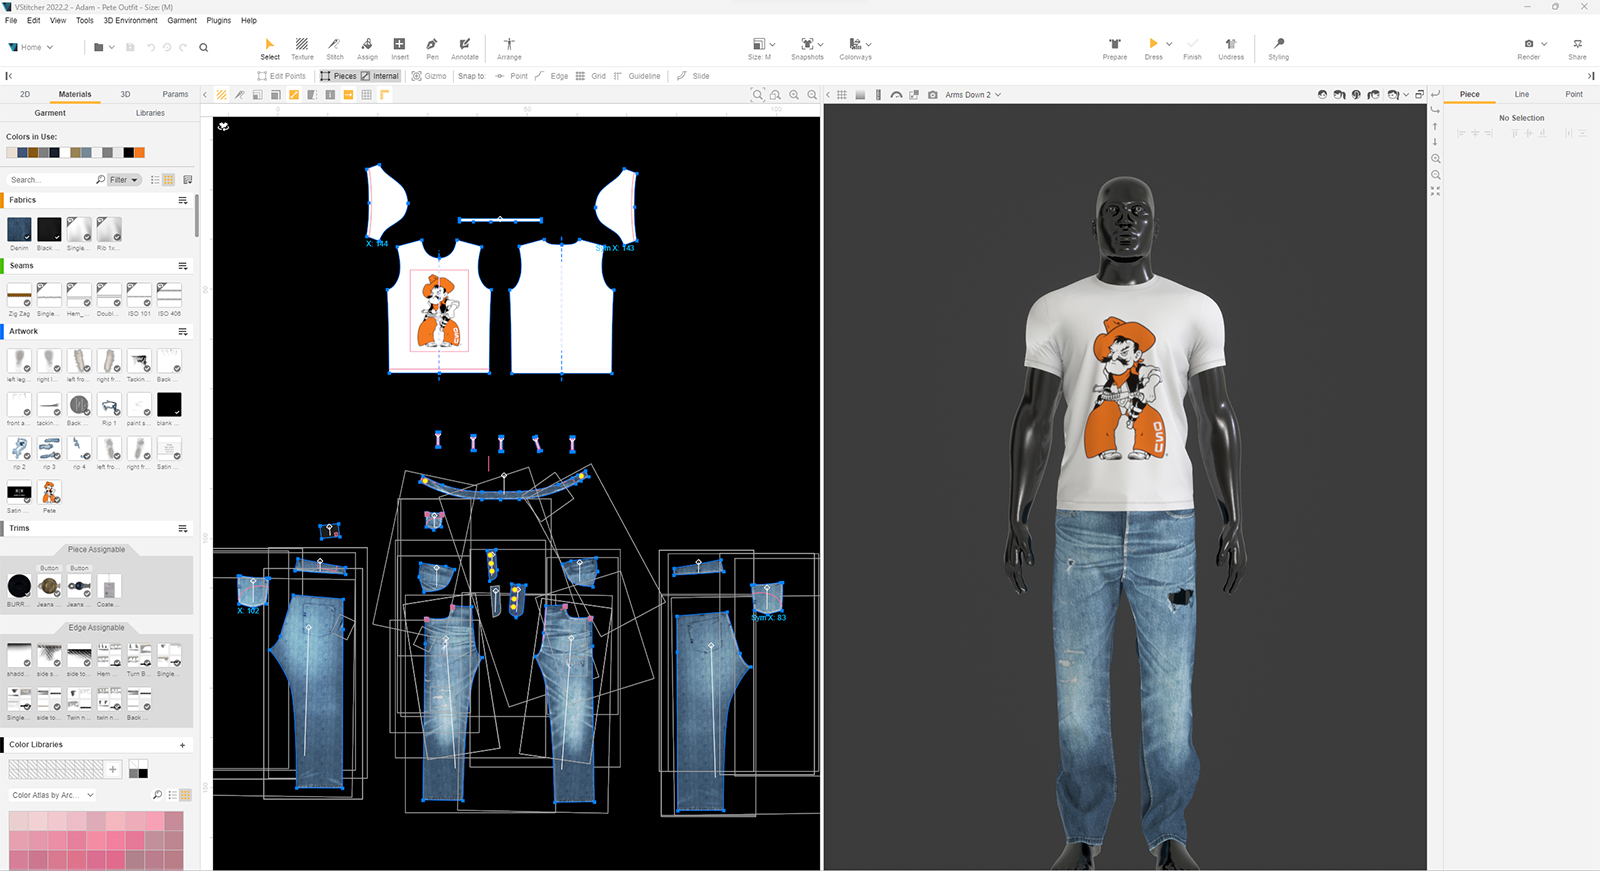Fit view with the collapse arrows icon
This screenshot has width=1600, height=871.
[x=1435, y=191]
